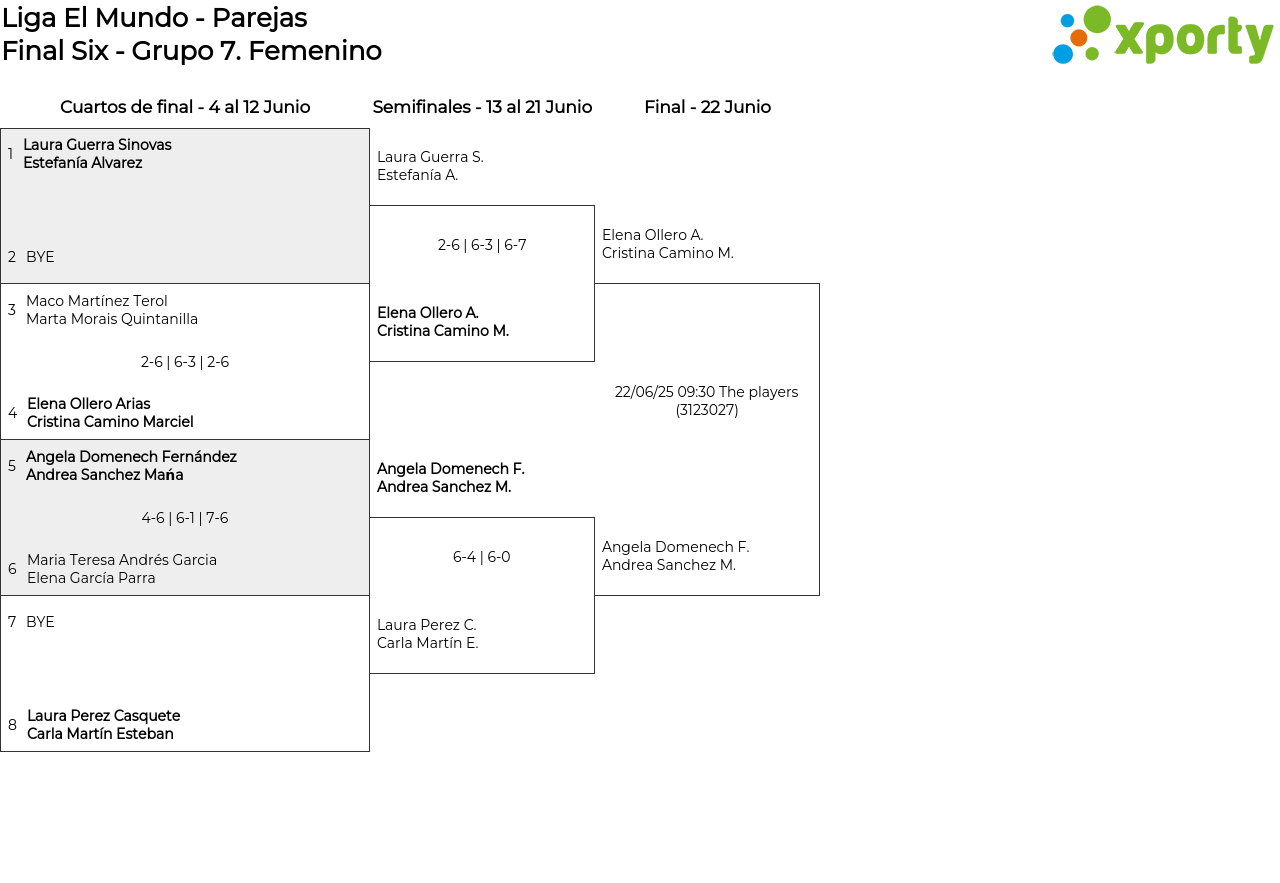The image size is (1280, 883).
Task: Open quarterfinal score 2-6 | 6-3 | 2-6
Action: pyautogui.click(x=185, y=362)
